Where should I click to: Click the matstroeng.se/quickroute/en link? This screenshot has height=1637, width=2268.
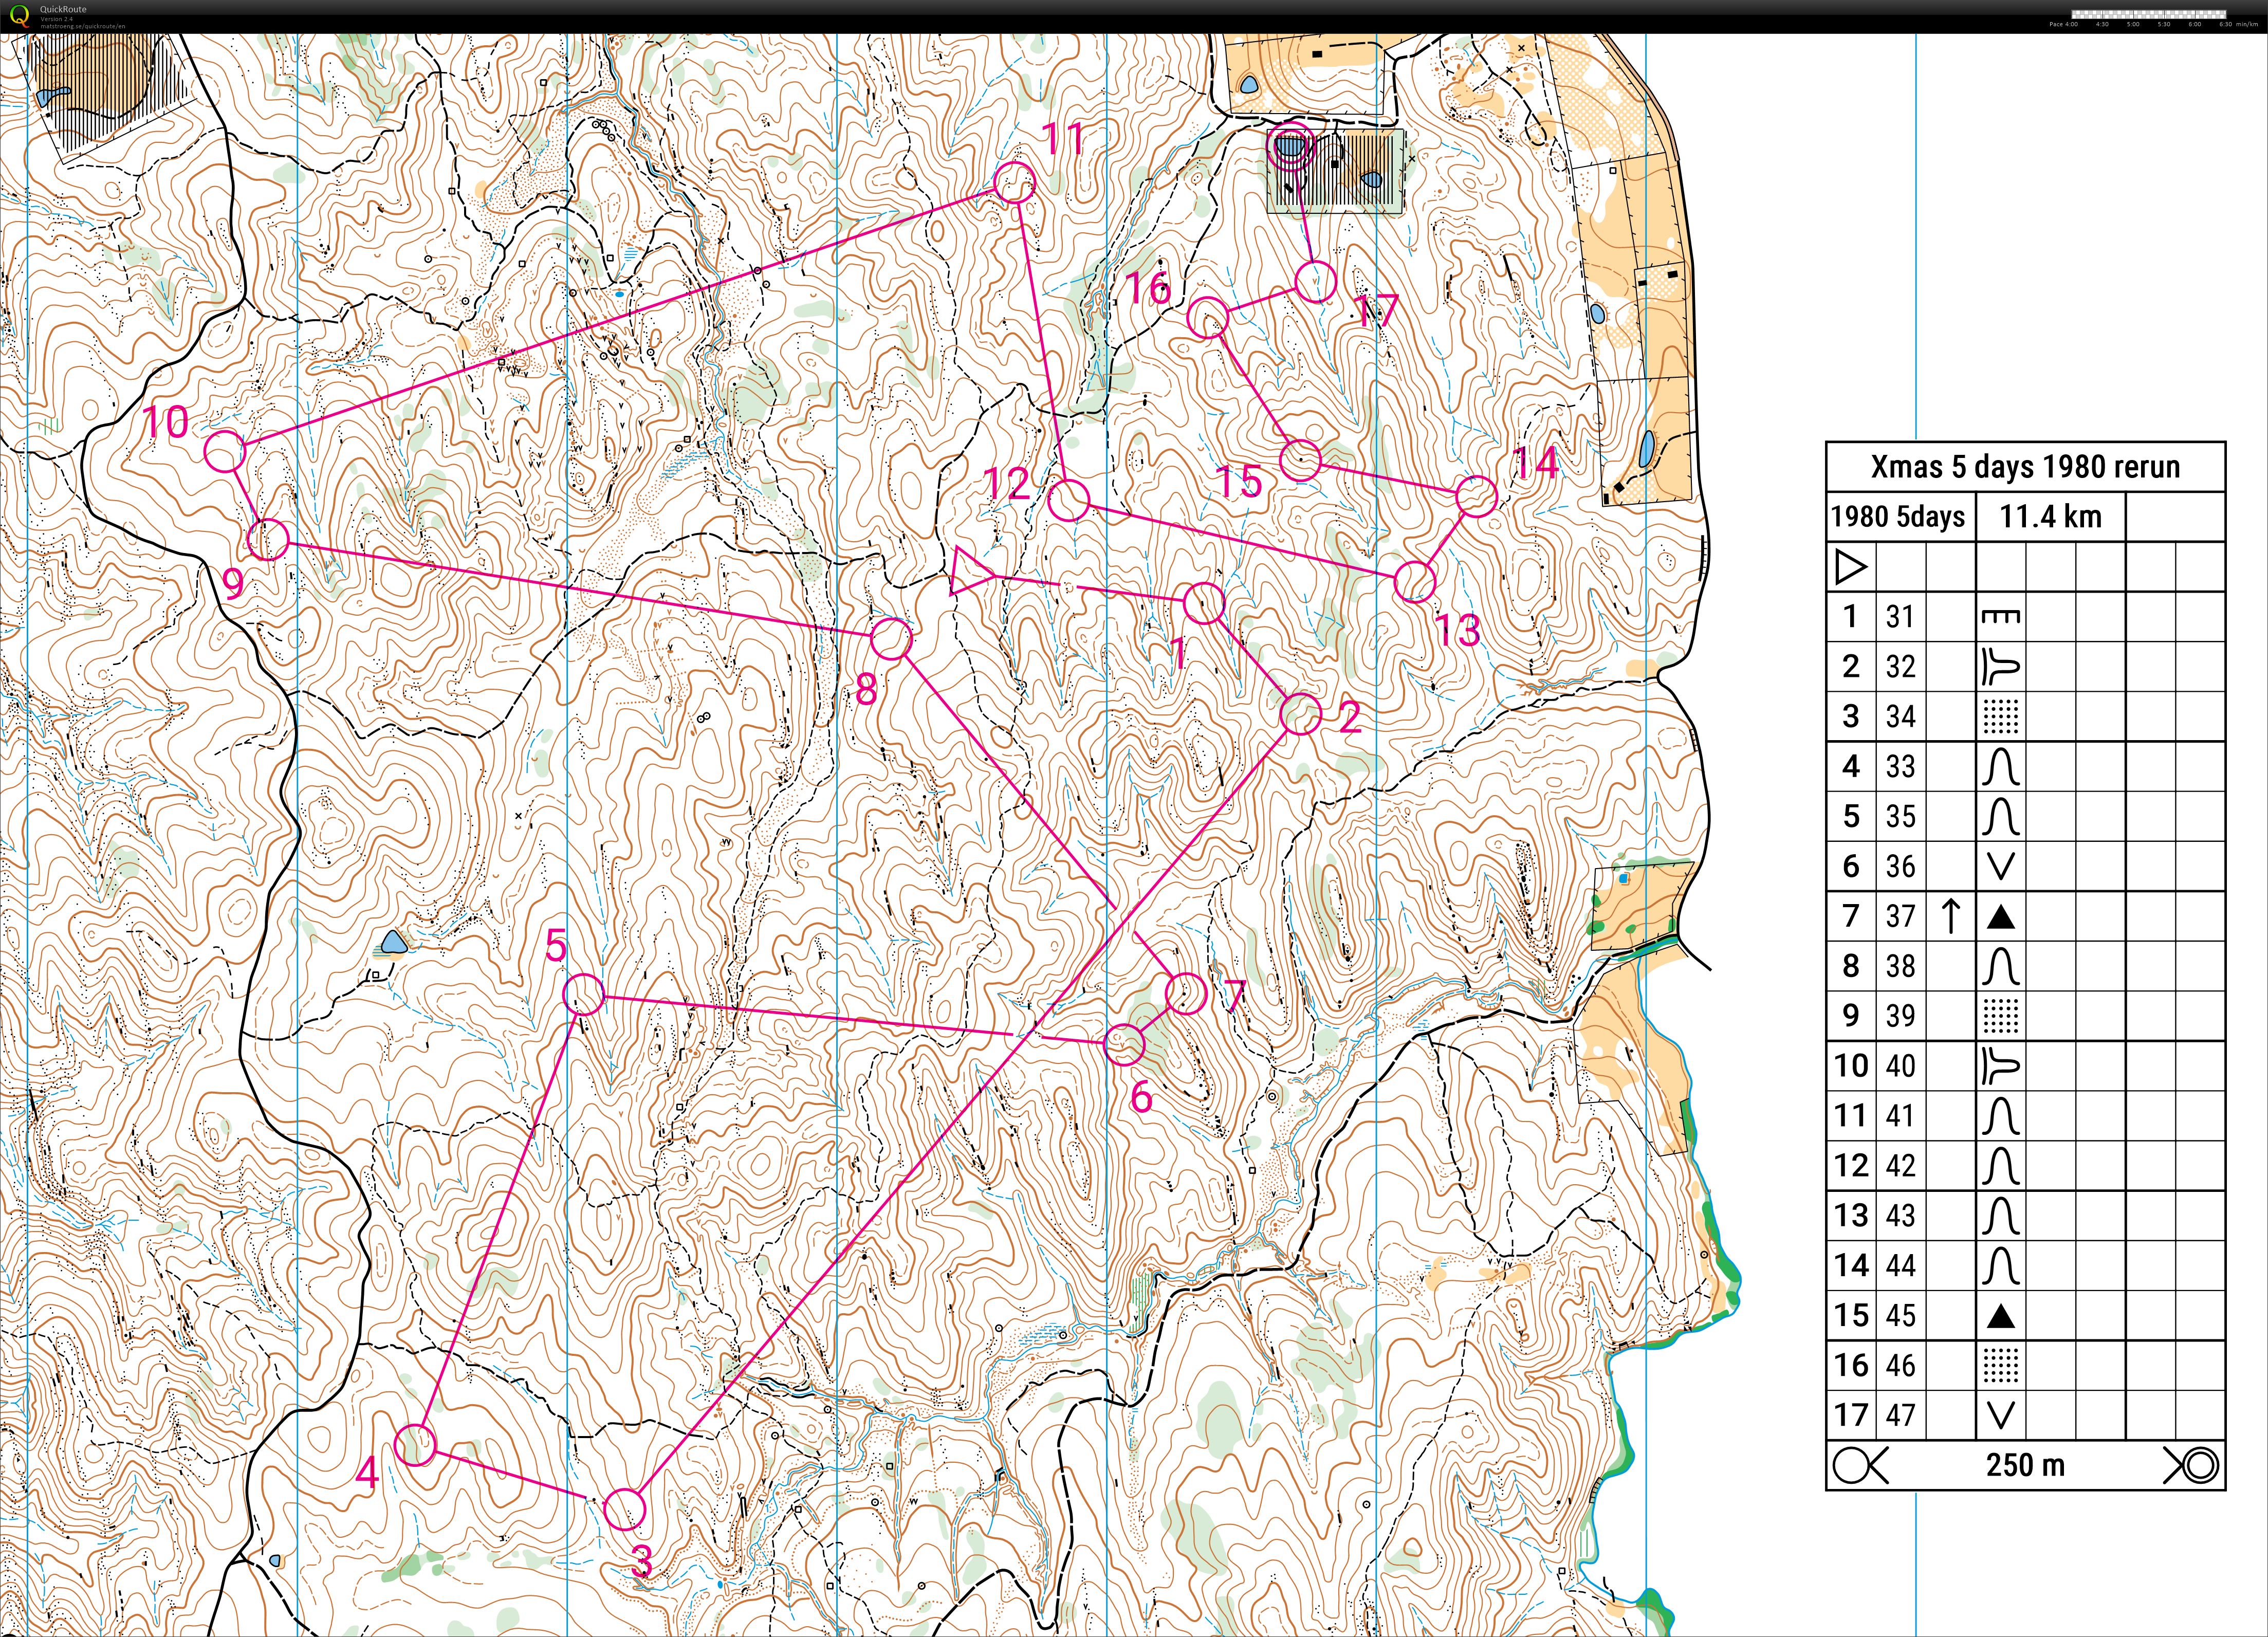click(x=83, y=25)
